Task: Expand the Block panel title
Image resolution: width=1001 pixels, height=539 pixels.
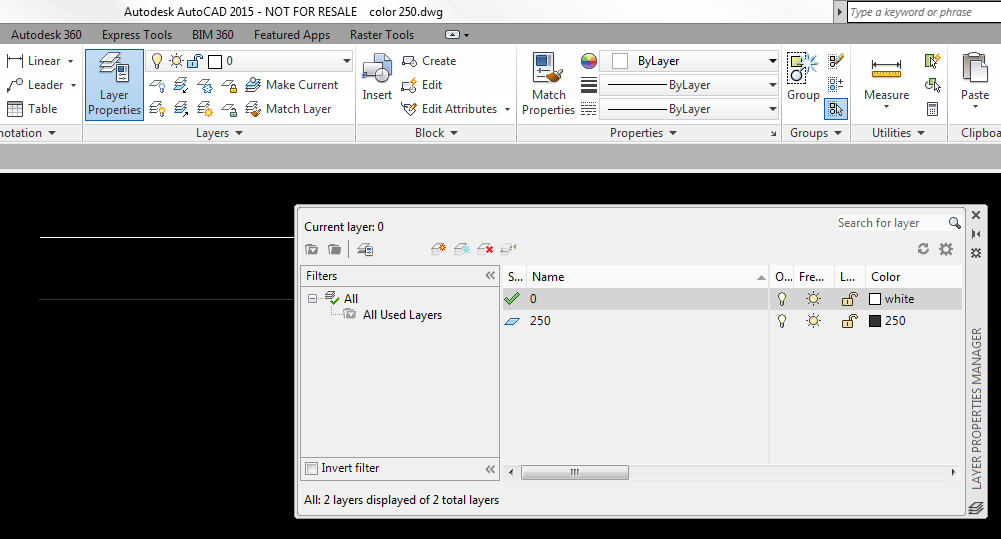Action: (436, 133)
